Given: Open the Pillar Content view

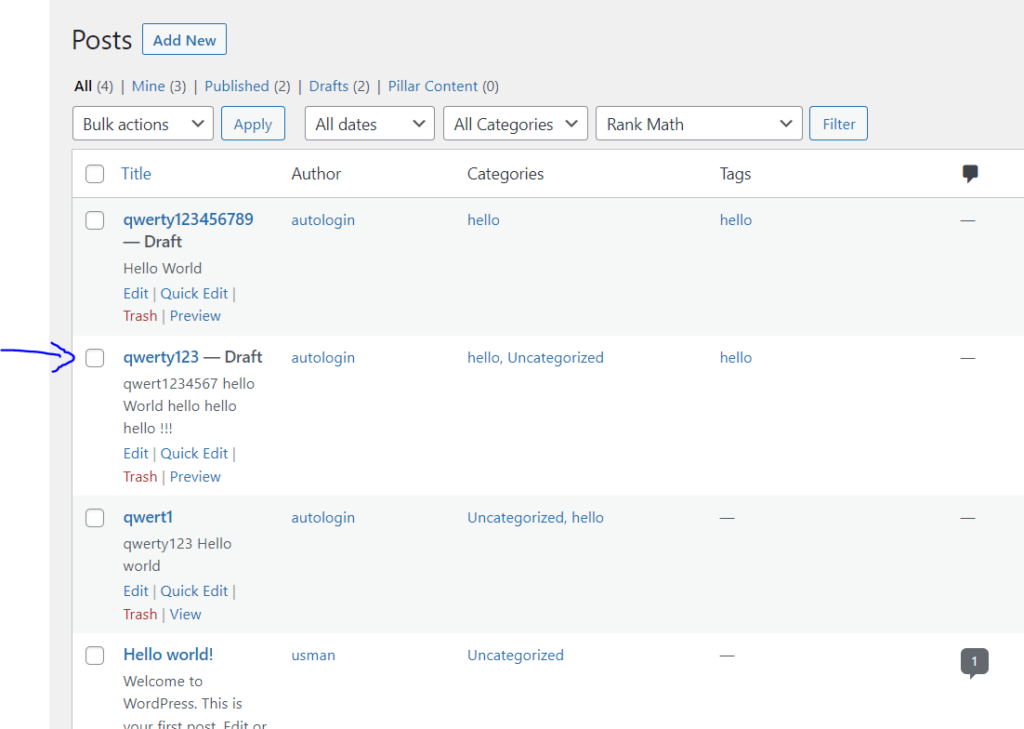Looking at the screenshot, I should click(x=433, y=86).
